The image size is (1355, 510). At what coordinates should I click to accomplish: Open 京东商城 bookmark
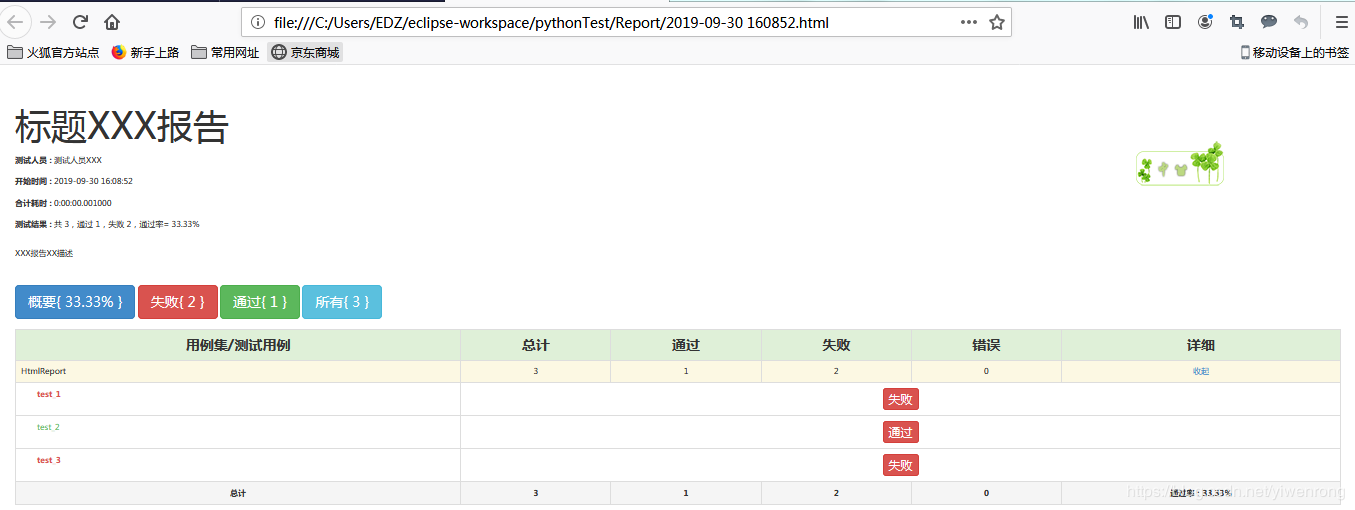305,52
